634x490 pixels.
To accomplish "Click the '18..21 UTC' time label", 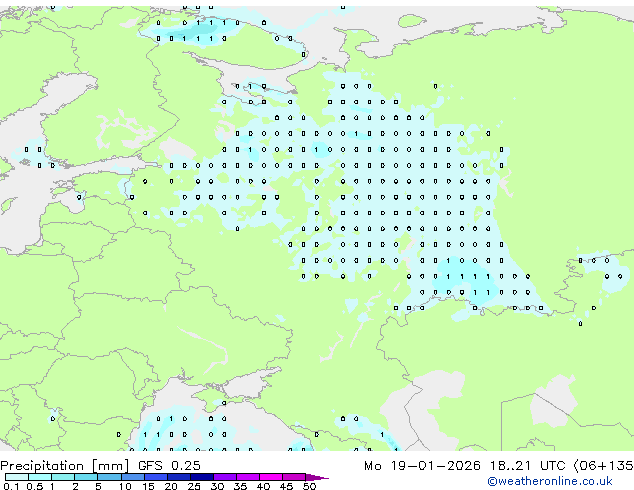I will point(527,466).
